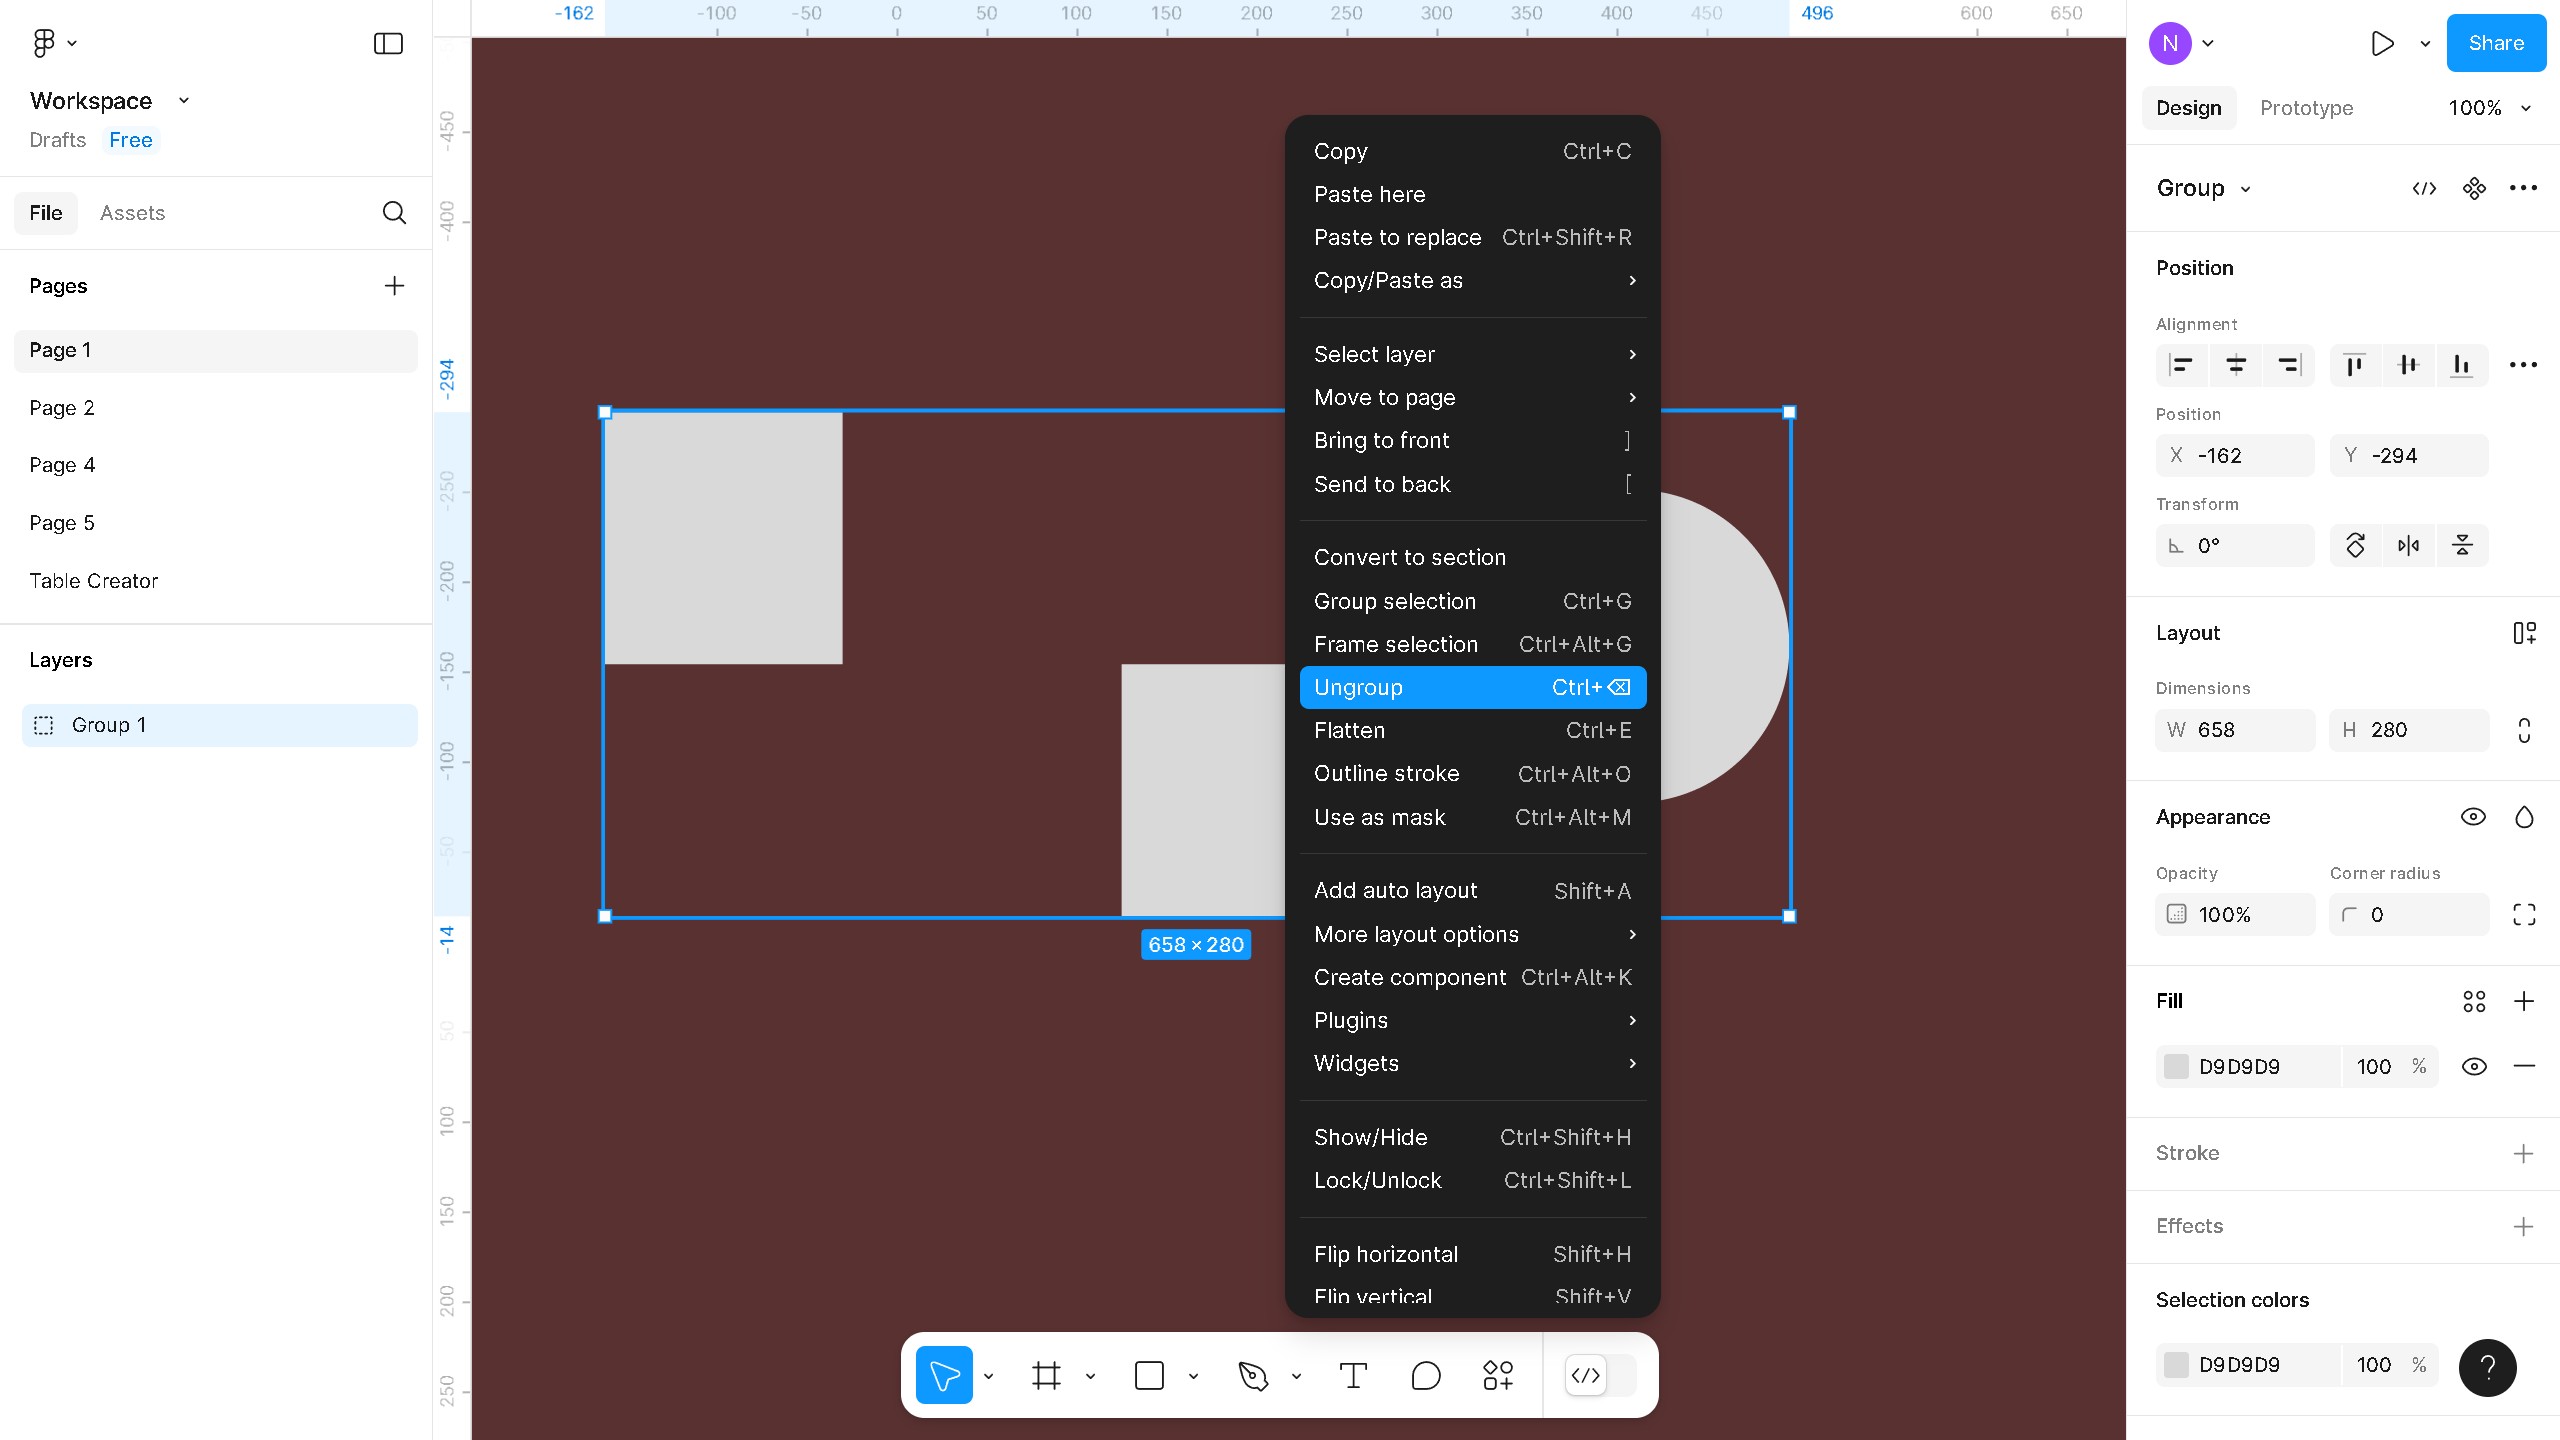Screen dimensions: 2560x1440
Task: Toggle Appearance visibility eye icon
Action: pos(2473,817)
